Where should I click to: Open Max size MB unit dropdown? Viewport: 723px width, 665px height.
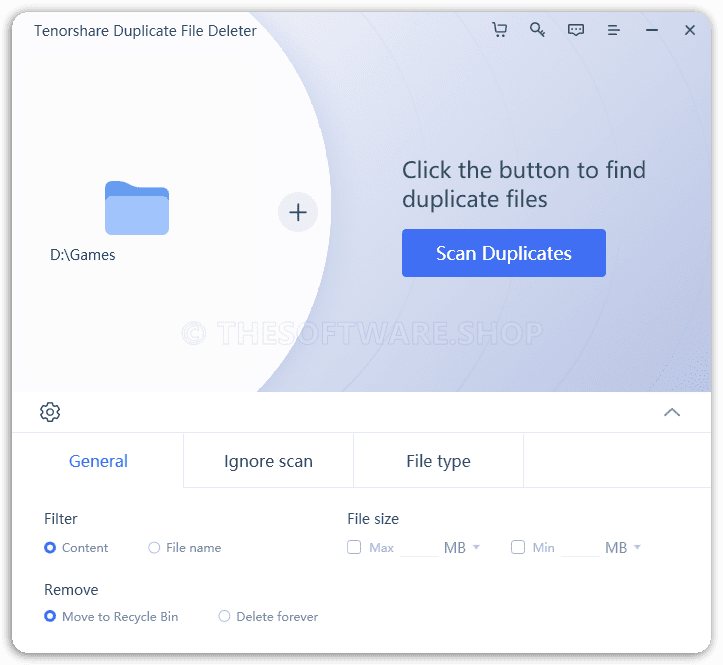pyautogui.click(x=462, y=548)
